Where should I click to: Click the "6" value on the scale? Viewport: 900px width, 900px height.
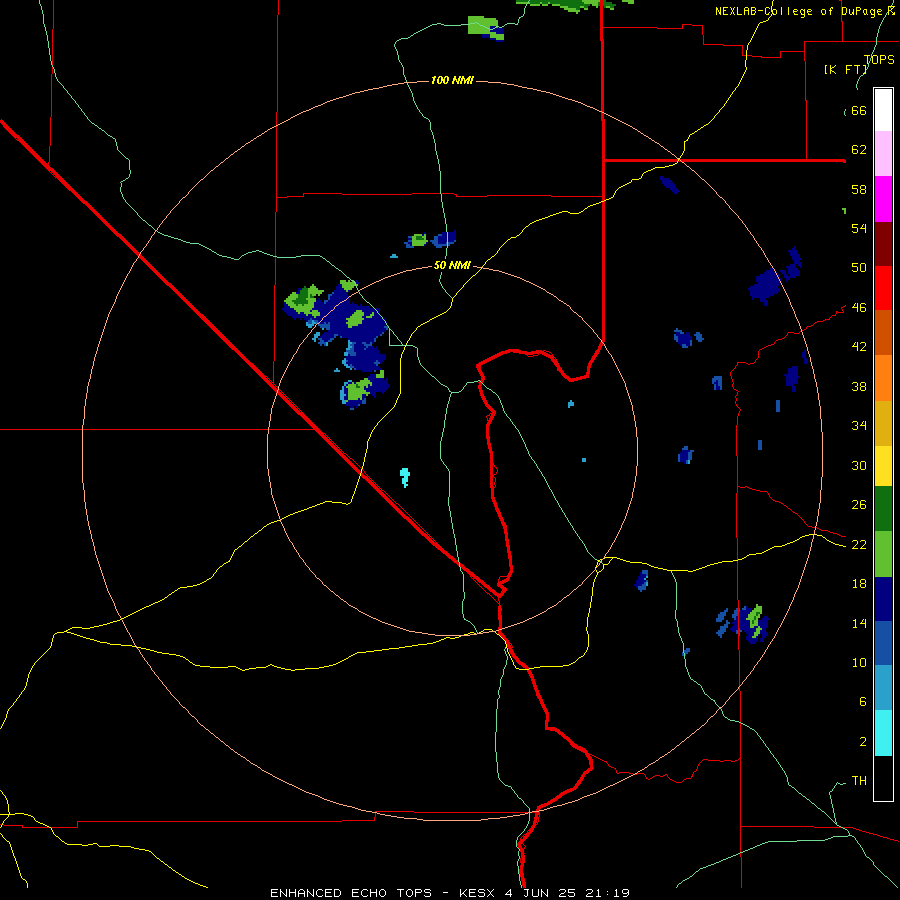tap(862, 702)
